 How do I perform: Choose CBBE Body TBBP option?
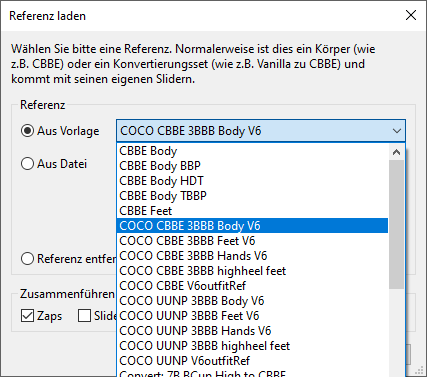click(x=252, y=196)
